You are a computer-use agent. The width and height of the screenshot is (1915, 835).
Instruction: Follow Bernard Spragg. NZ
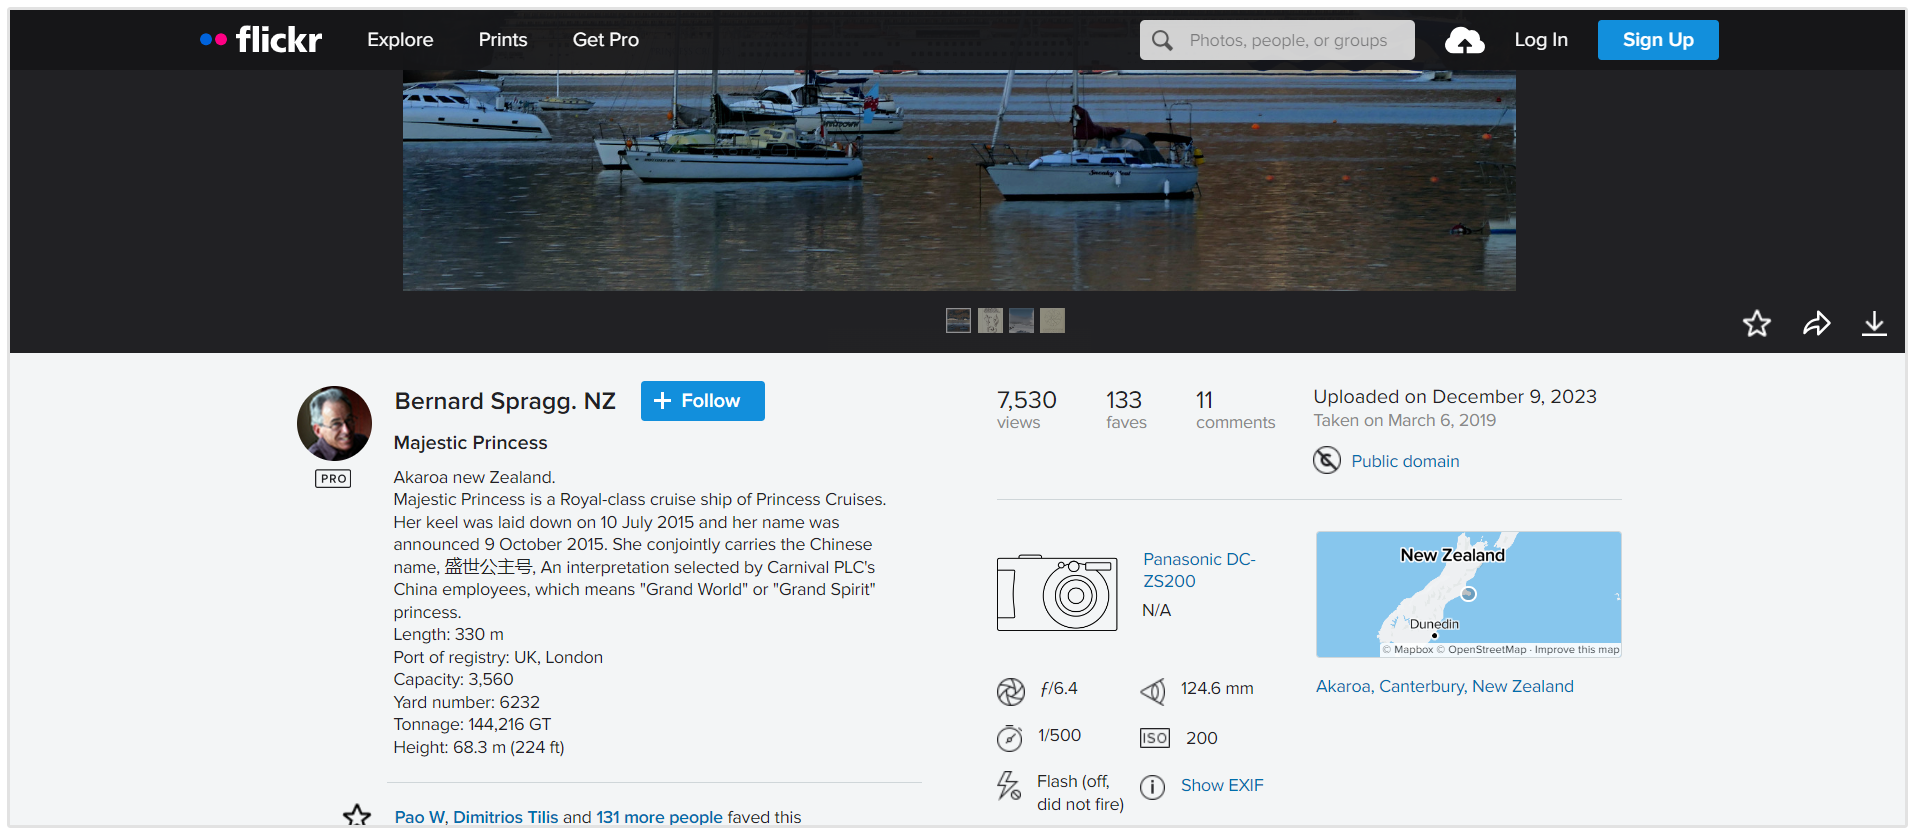coord(702,401)
